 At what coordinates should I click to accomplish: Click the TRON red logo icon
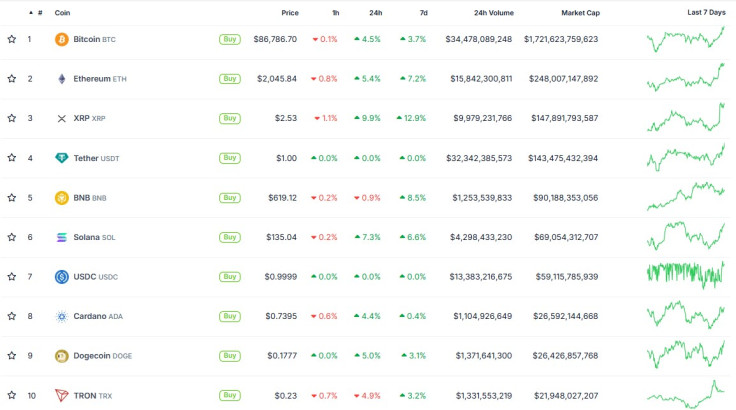click(x=61, y=395)
